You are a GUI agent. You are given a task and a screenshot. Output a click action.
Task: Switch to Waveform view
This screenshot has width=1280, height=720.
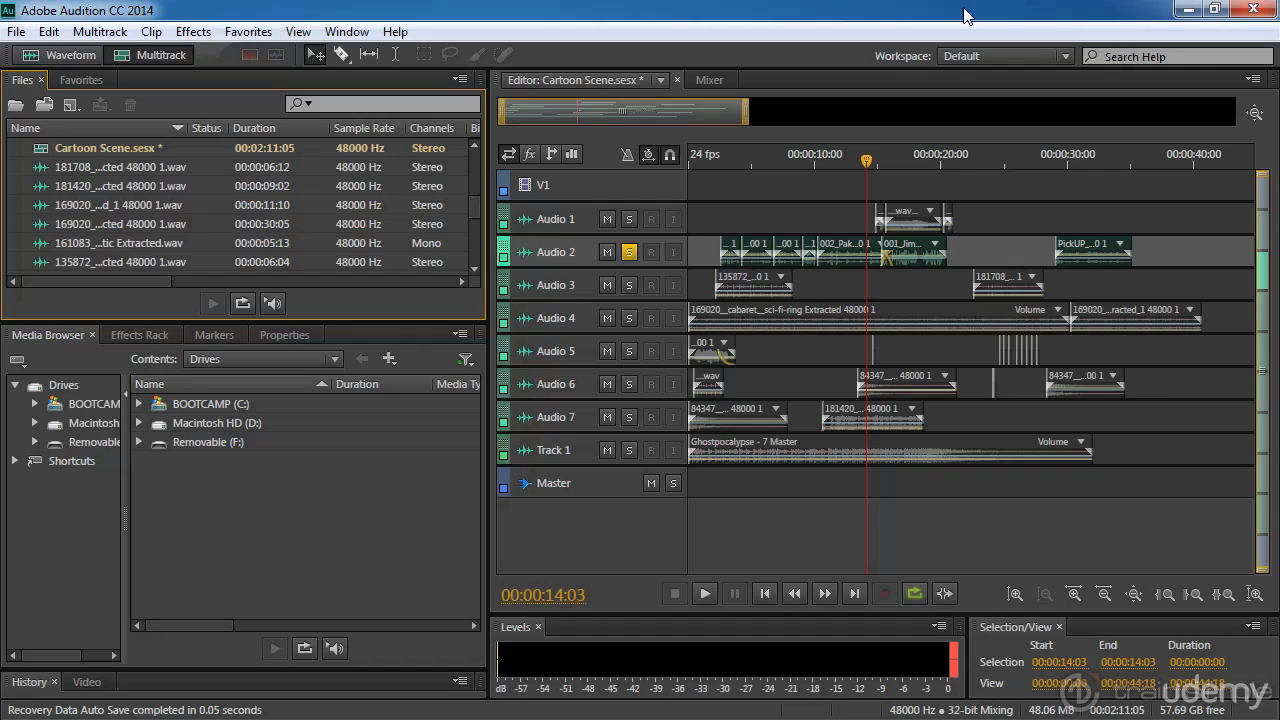60,55
